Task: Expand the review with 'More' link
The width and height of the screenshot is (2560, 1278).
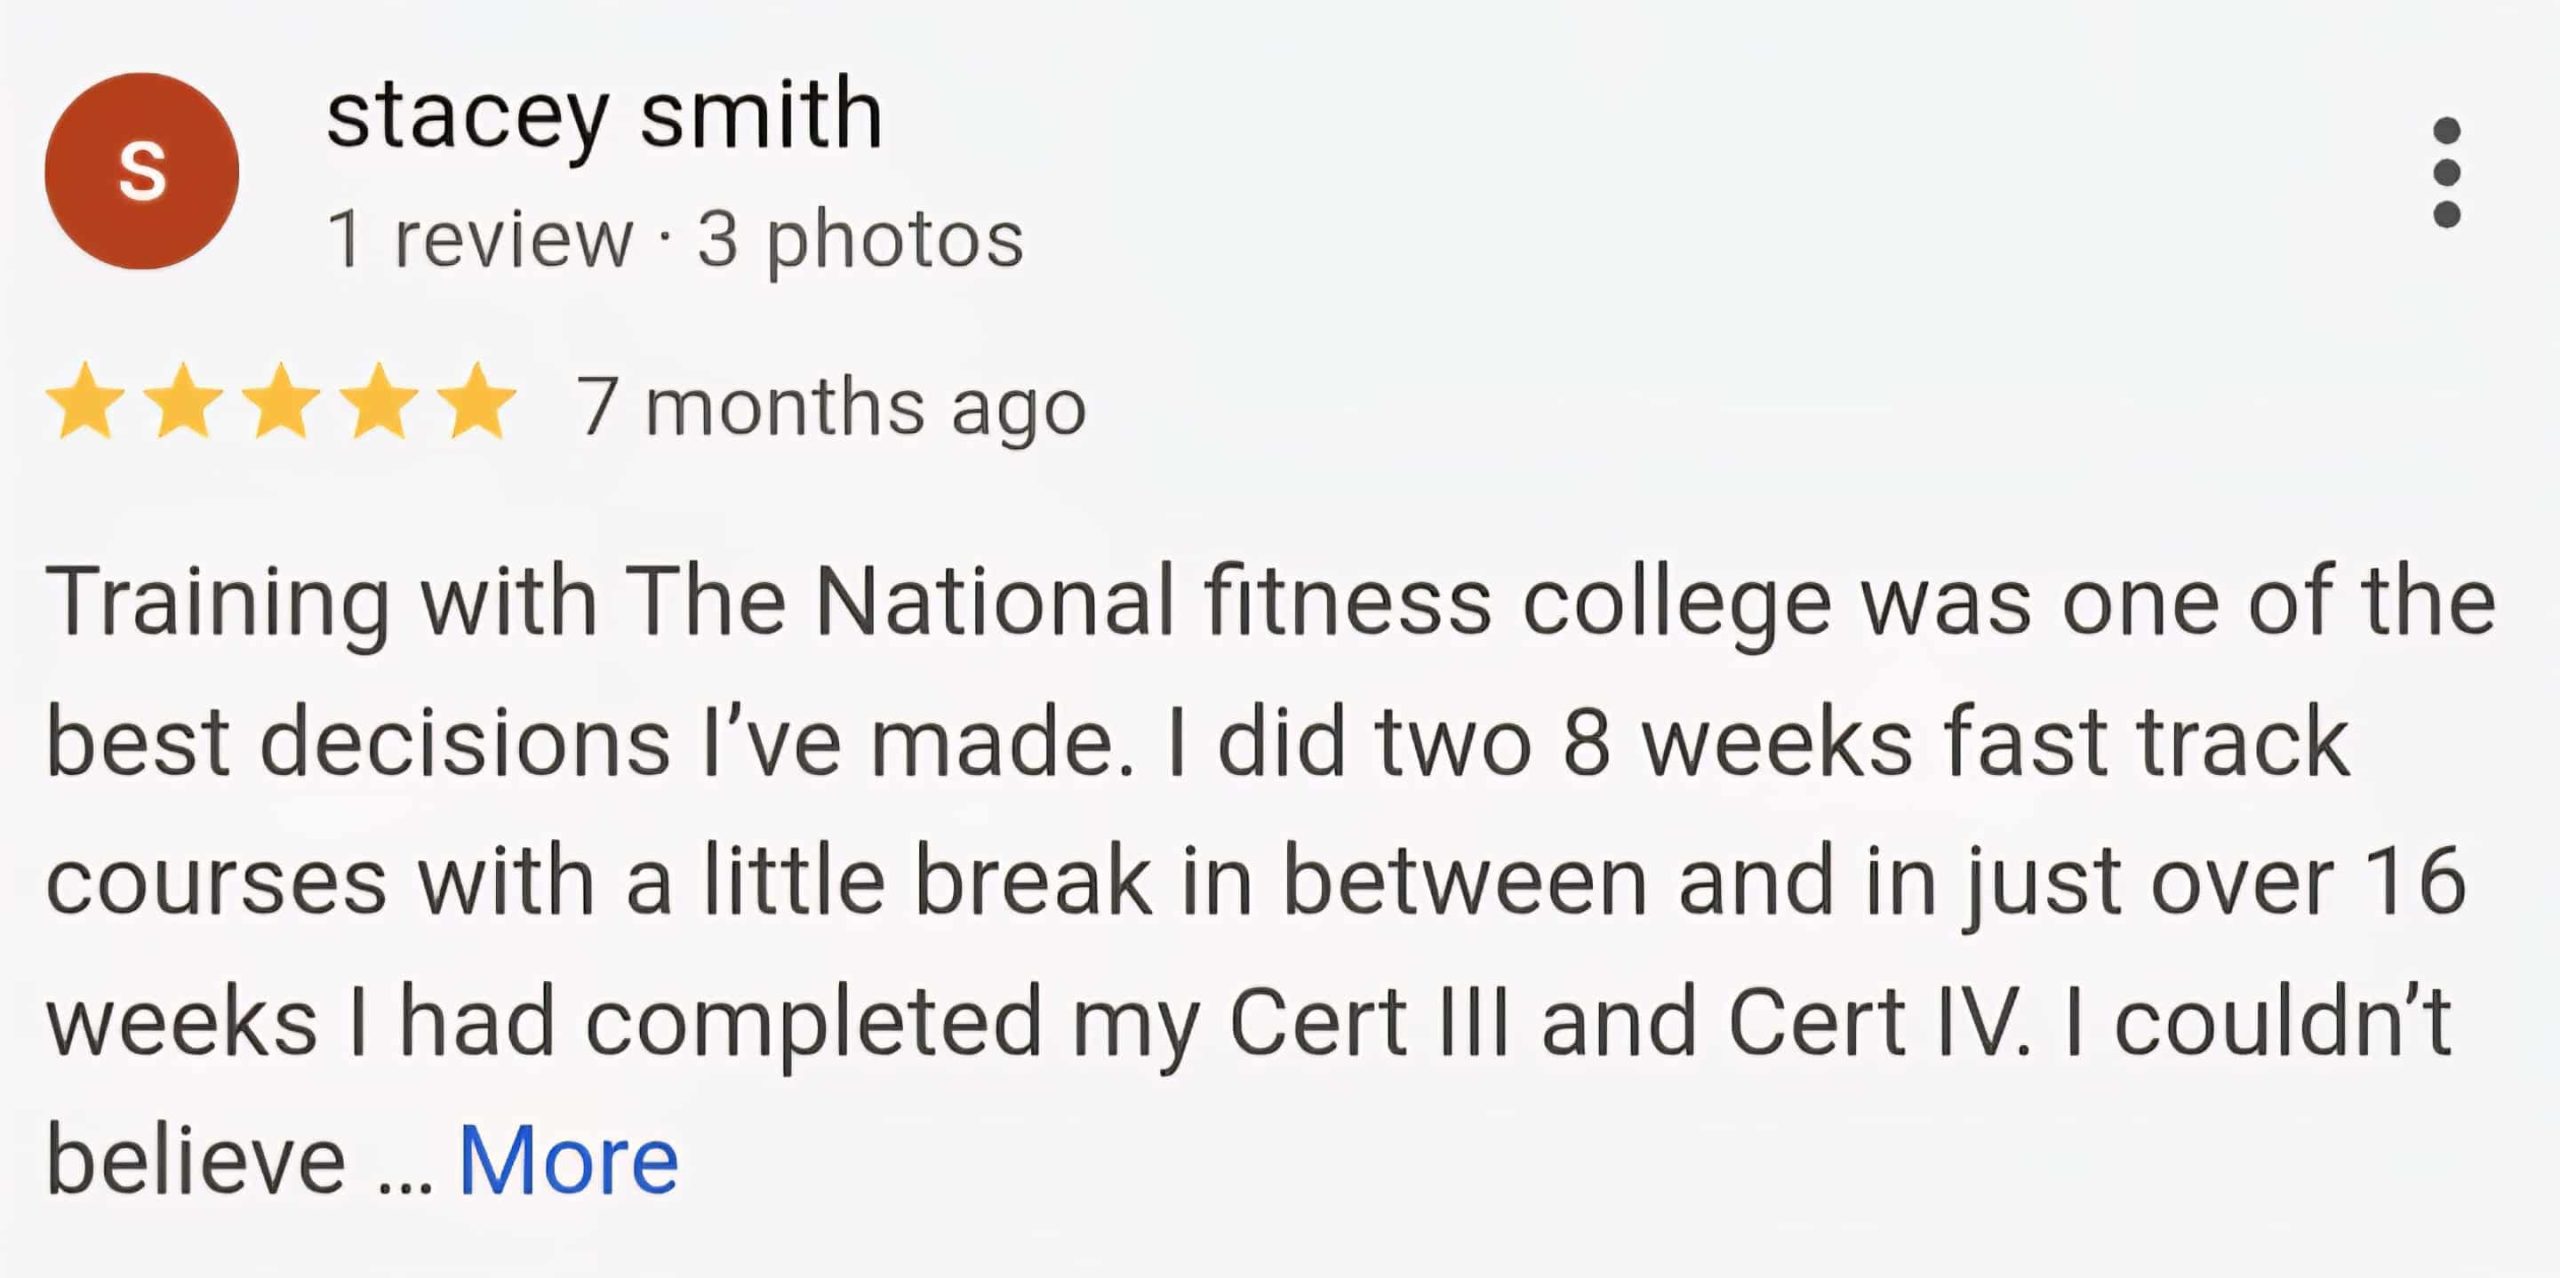Action: point(568,1160)
